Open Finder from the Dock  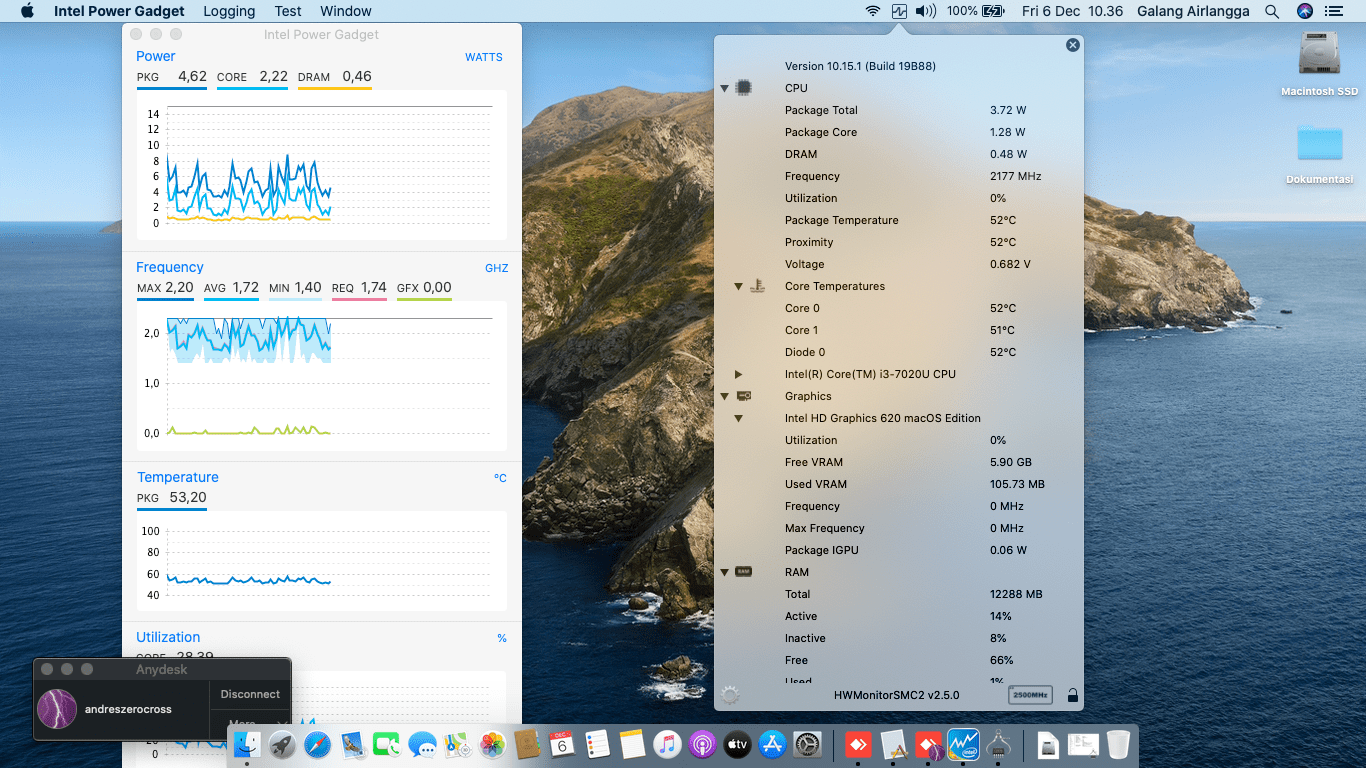(x=247, y=744)
